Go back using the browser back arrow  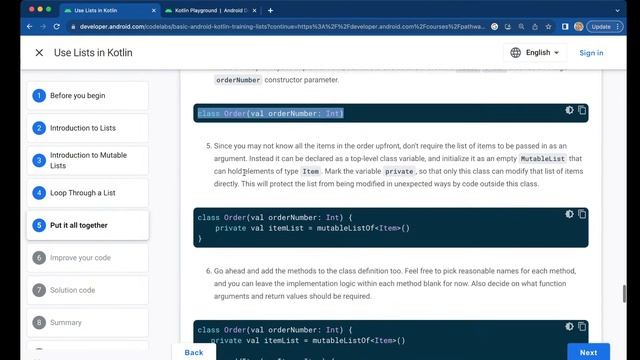29,27
